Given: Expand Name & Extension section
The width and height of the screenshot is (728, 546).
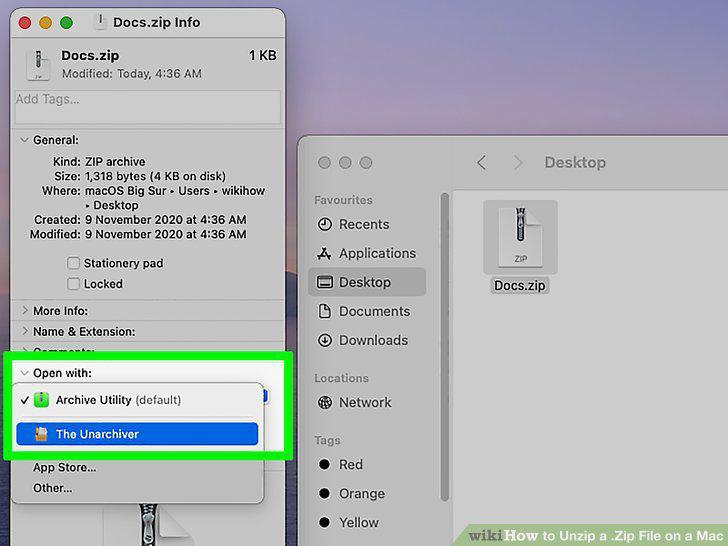Looking at the screenshot, I should pyautogui.click(x=25, y=331).
